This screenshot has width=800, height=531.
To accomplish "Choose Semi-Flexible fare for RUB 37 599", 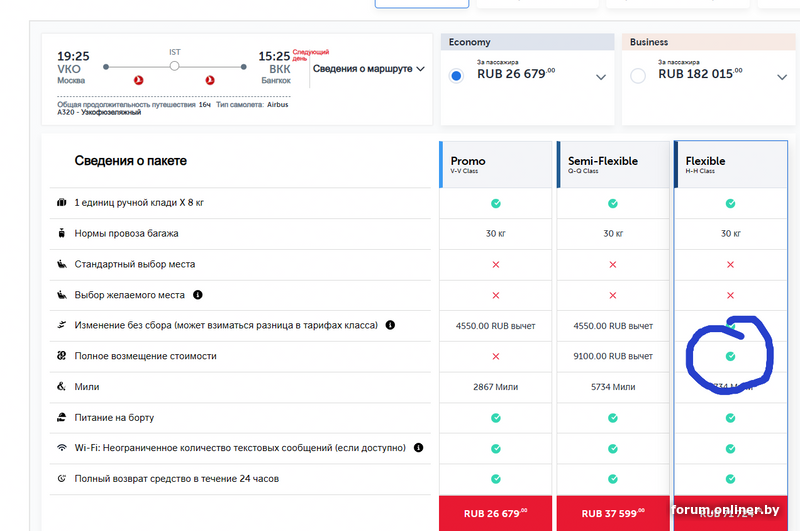I will coord(613,513).
